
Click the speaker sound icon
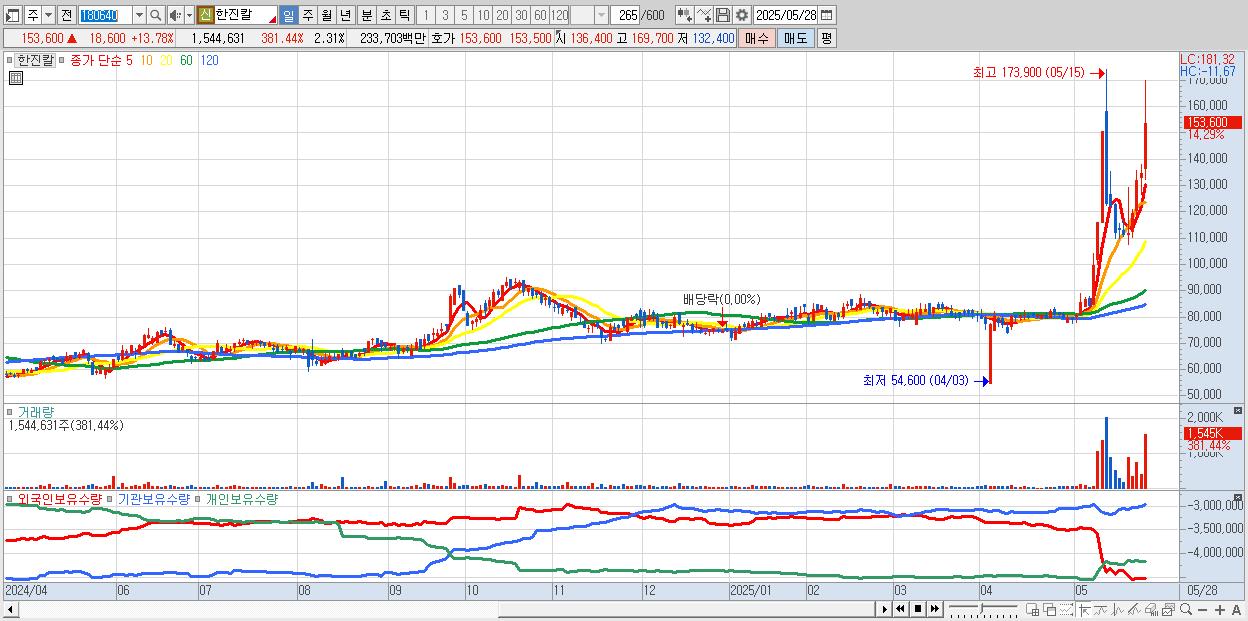(175, 15)
